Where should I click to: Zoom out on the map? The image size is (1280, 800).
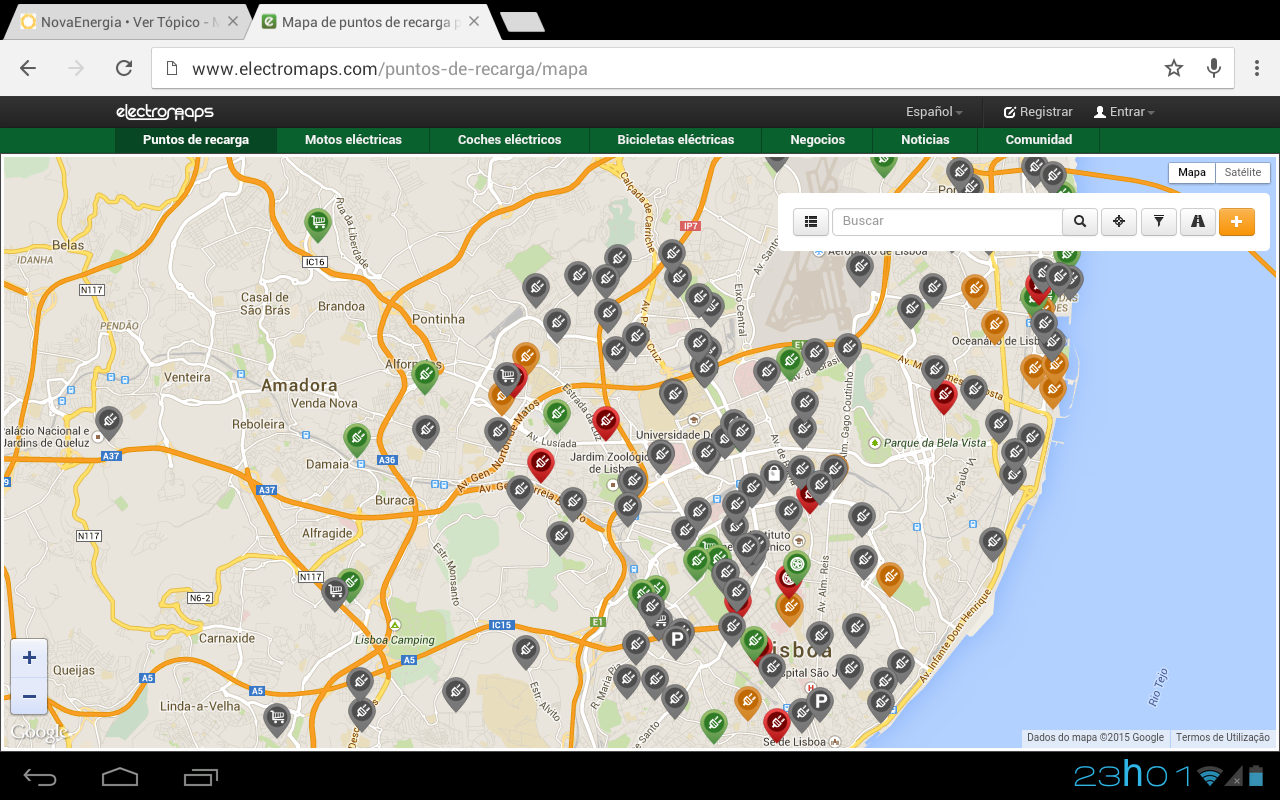coord(29,696)
